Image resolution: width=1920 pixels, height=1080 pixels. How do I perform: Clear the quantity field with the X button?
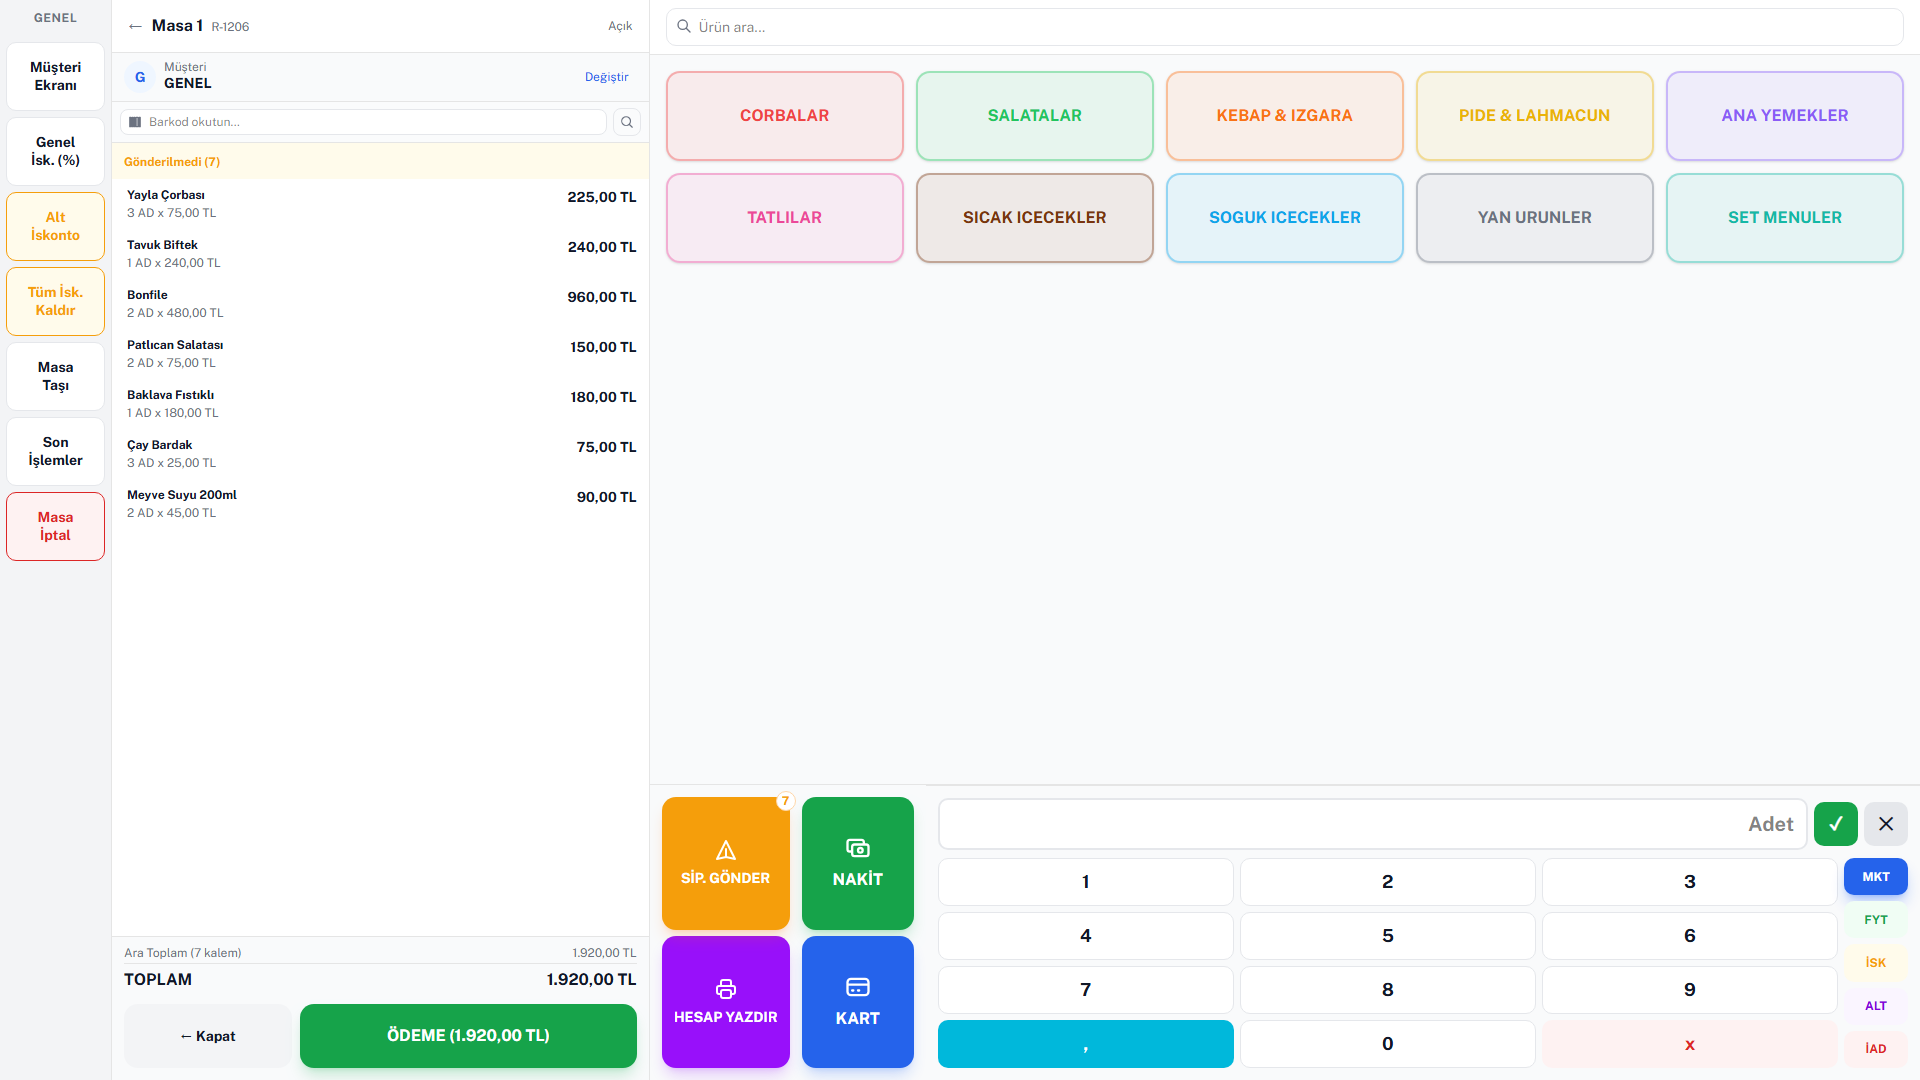pos(1886,824)
